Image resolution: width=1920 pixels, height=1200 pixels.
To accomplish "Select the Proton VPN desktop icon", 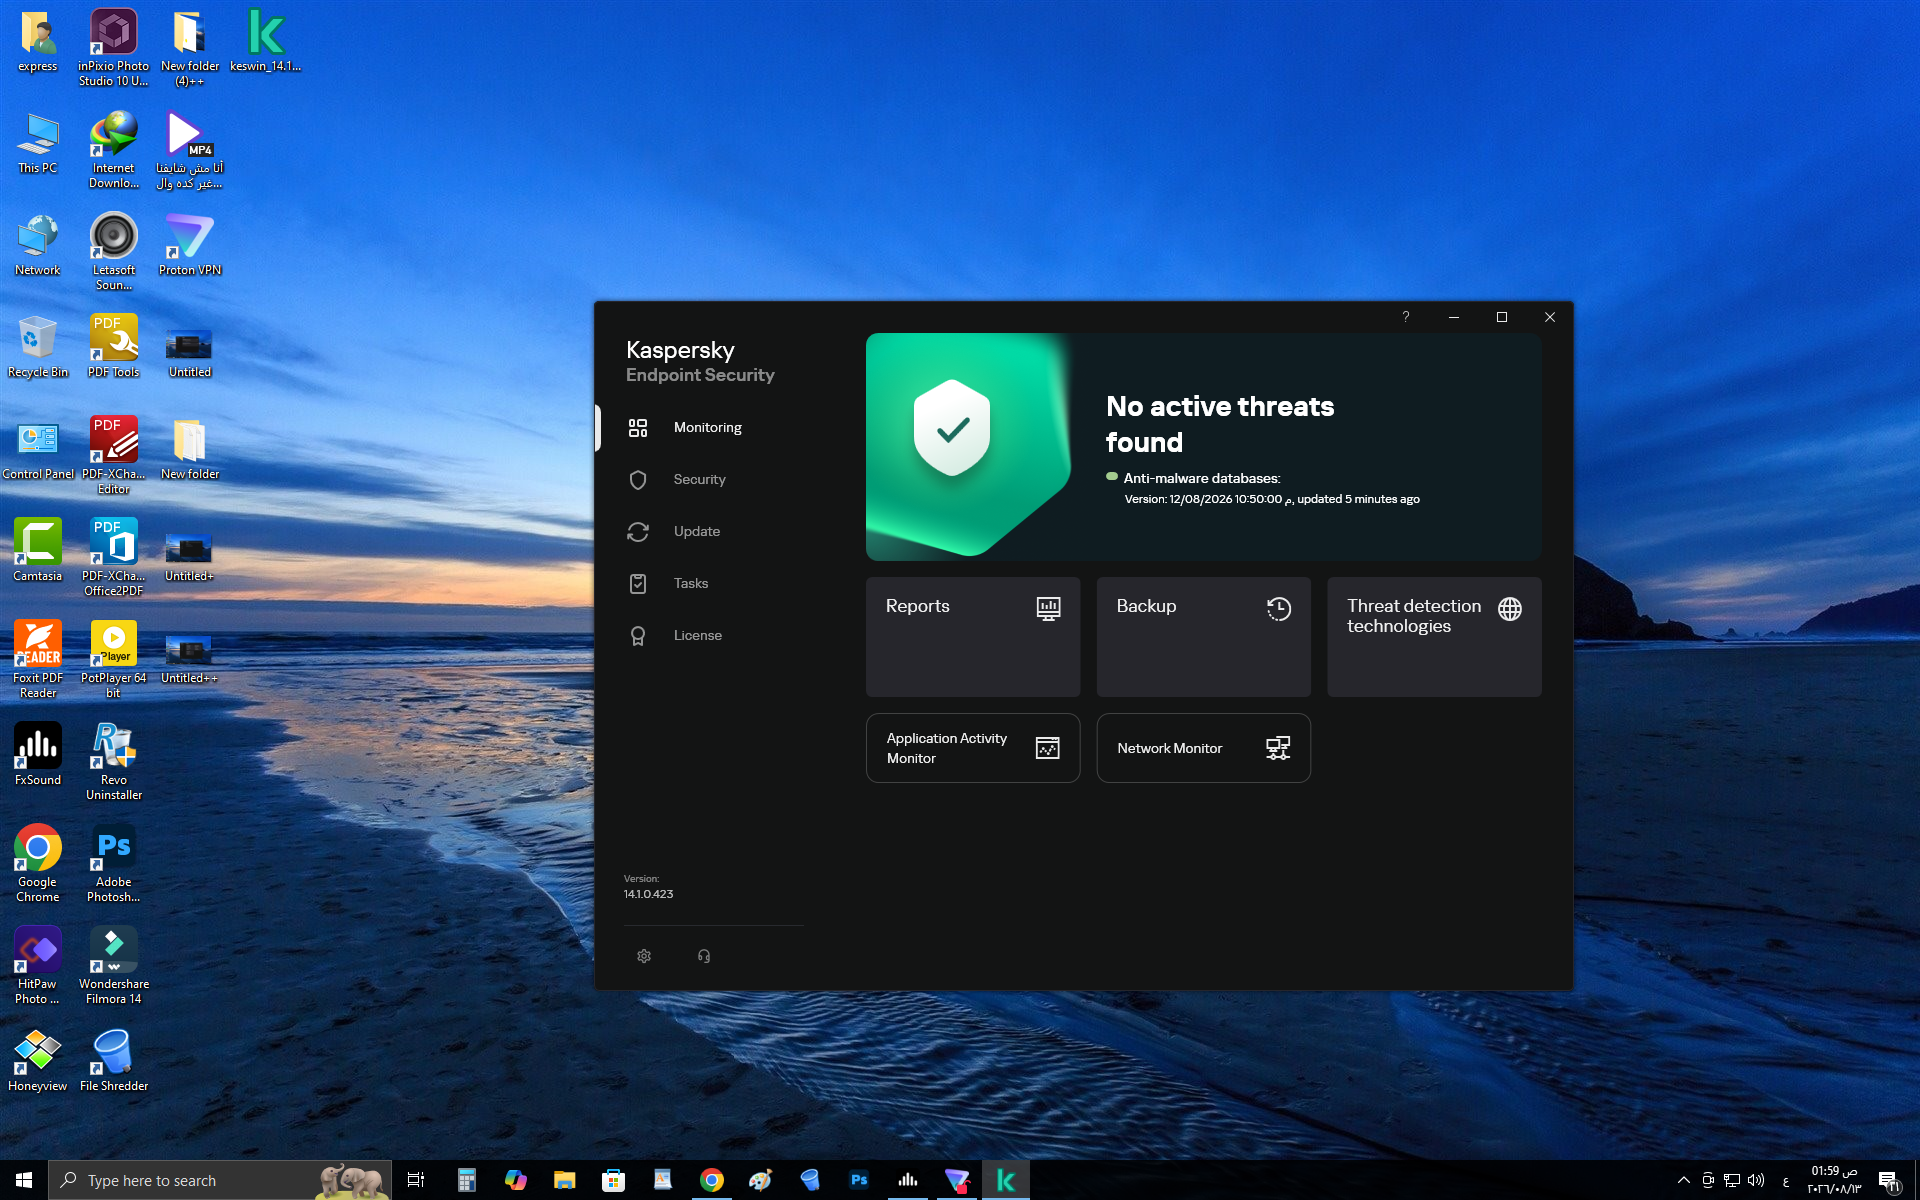I will tap(189, 244).
